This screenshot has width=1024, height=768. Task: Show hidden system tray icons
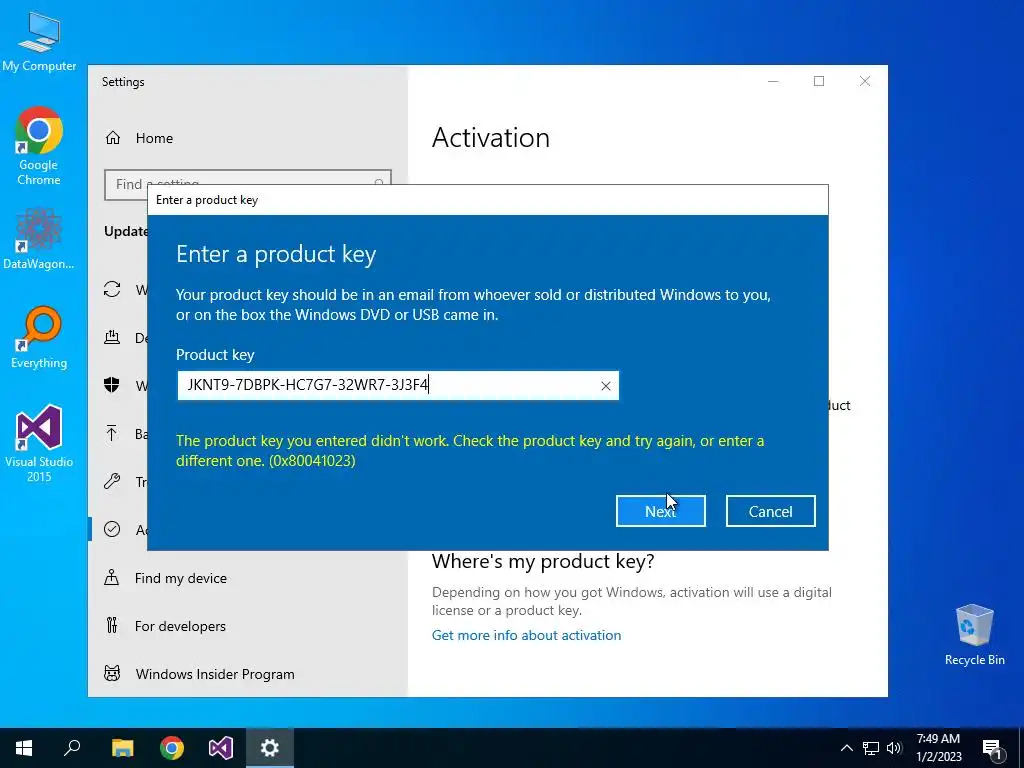click(846, 748)
